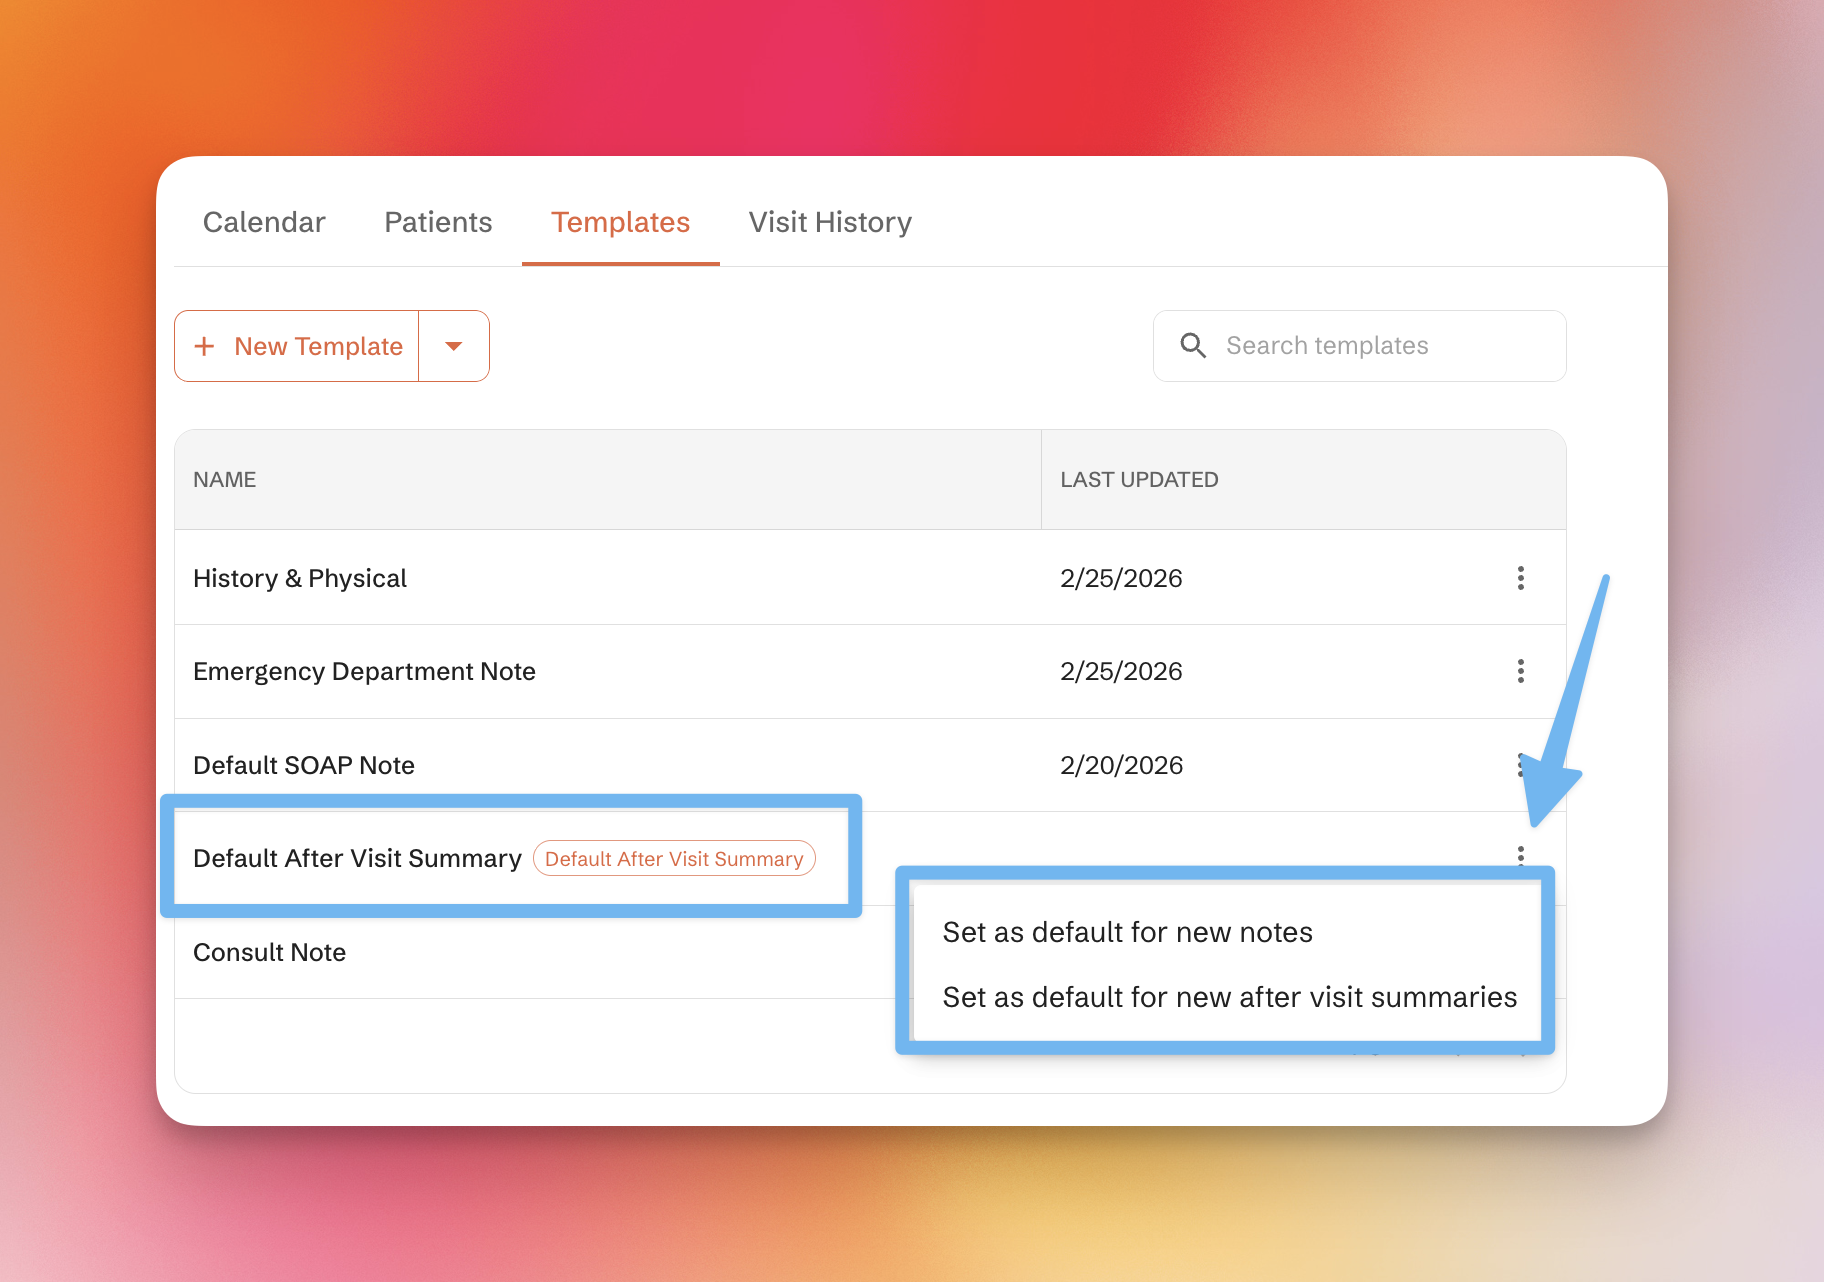Go to the Visit History tab
1824x1282 pixels.
pyautogui.click(x=830, y=222)
